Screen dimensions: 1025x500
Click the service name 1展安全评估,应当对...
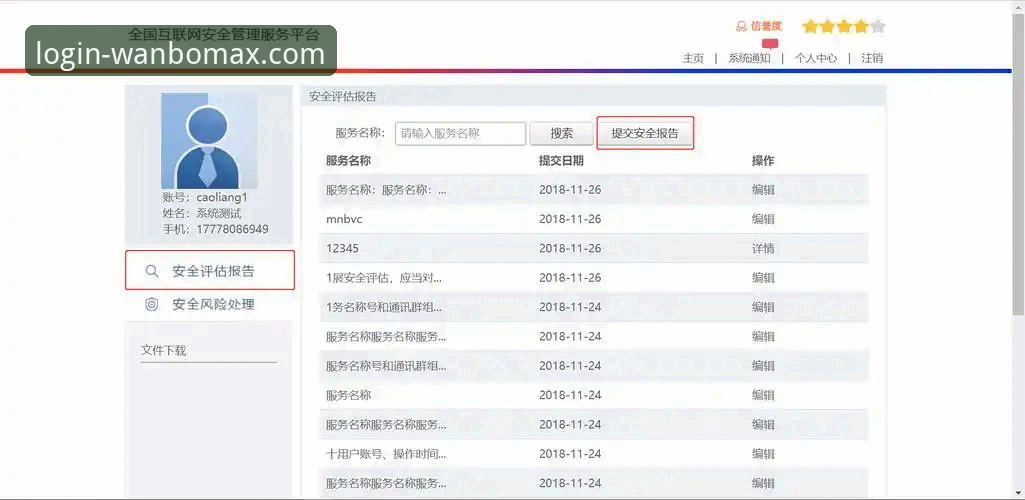[384, 278]
